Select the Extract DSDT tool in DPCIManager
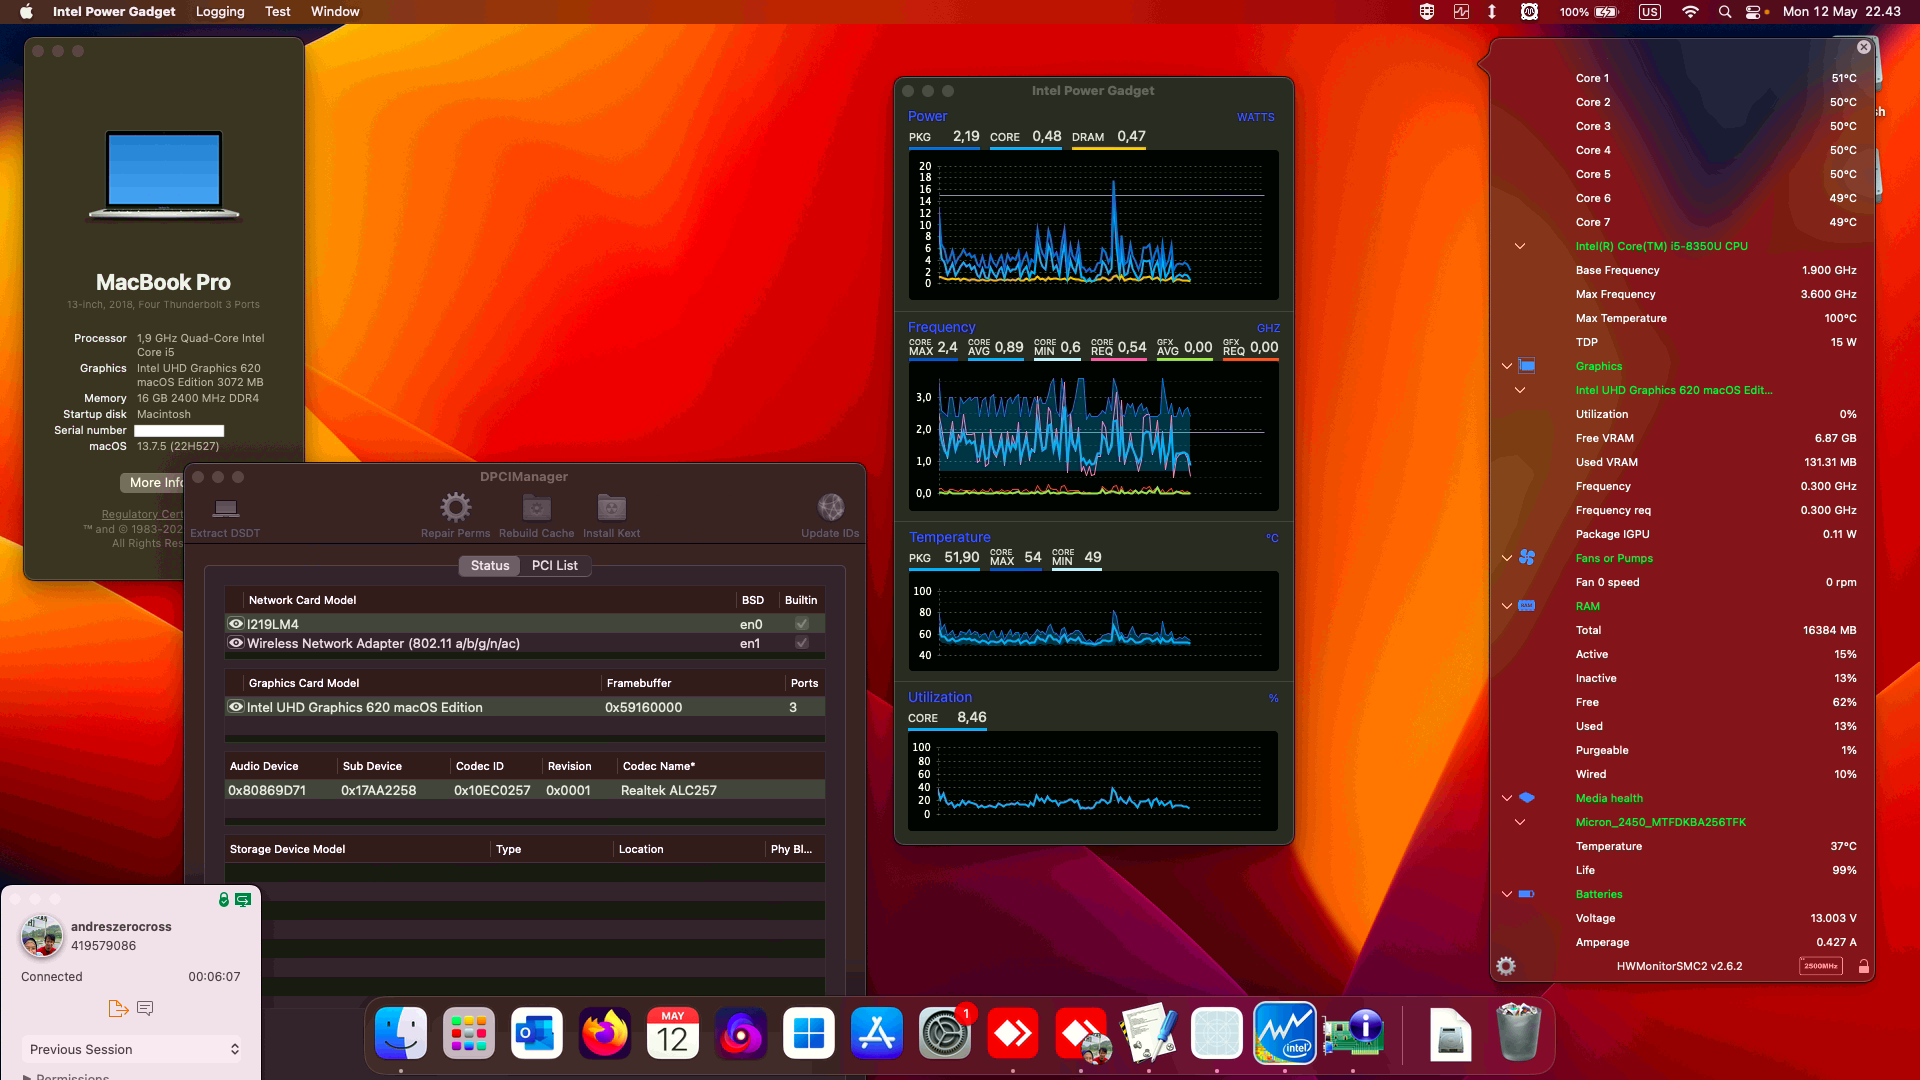 (x=224, y=512)
